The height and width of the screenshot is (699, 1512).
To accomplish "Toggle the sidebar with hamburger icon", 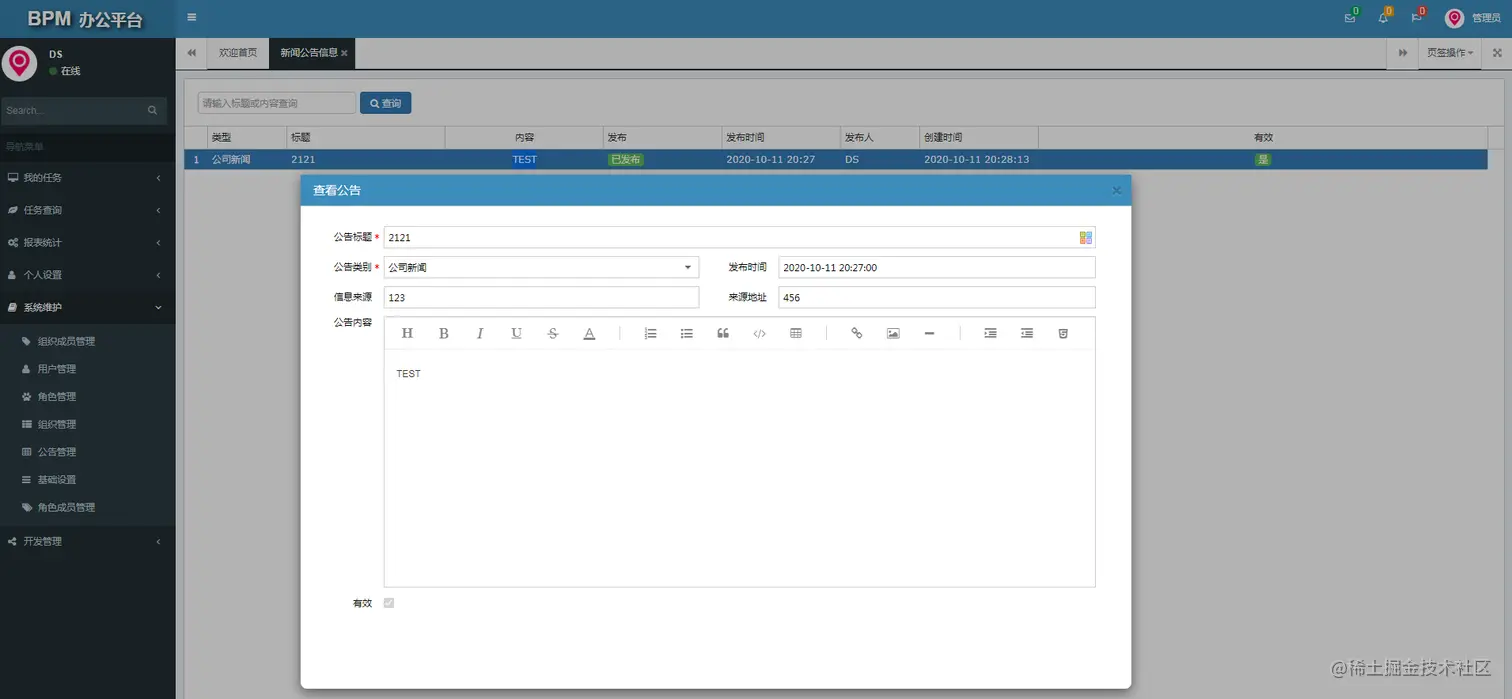I will tap(192, 17).
